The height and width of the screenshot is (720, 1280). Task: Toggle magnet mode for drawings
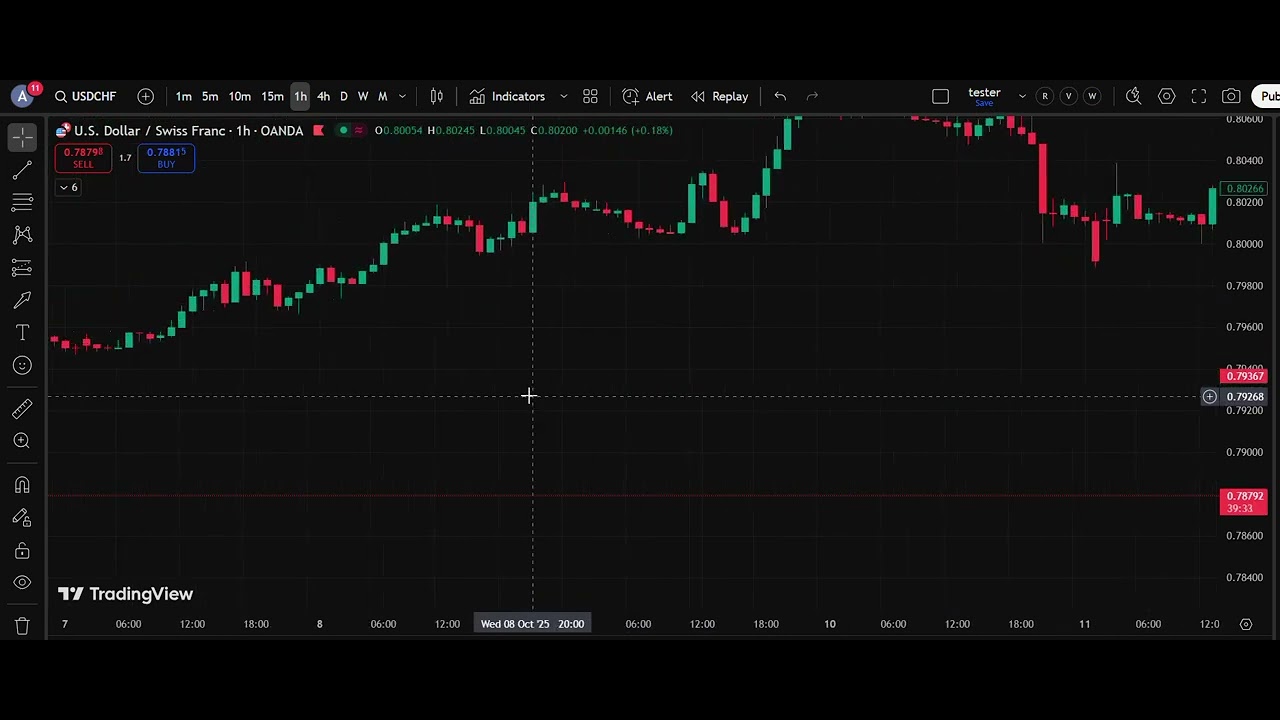coord(22,485)
